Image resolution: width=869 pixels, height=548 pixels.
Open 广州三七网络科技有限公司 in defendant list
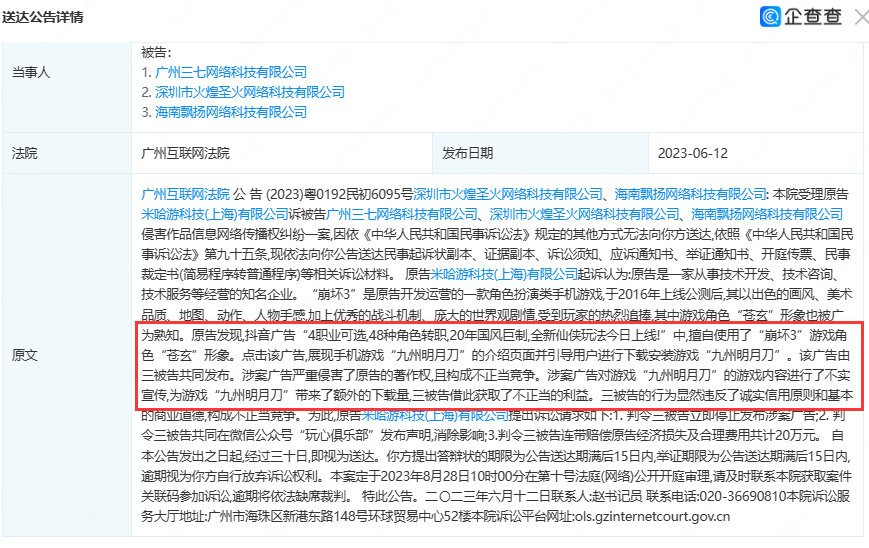(x=231, y=72)
